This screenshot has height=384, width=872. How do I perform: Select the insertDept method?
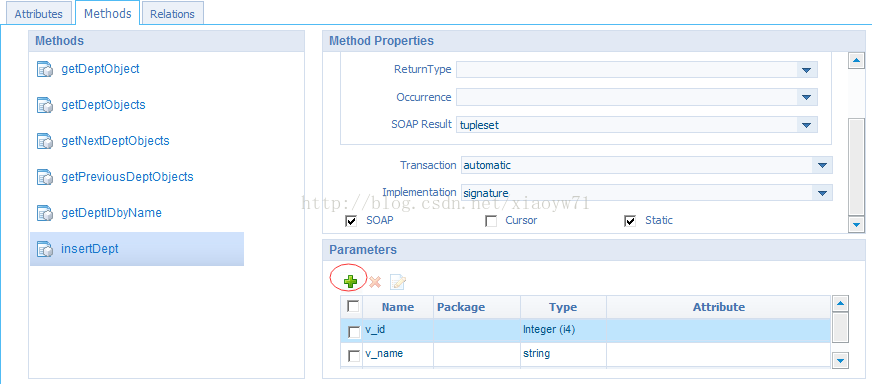coord(137,249)
